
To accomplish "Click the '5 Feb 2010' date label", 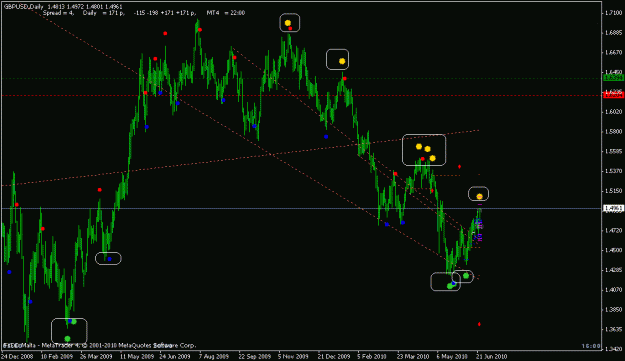I will [x=371, y=356].
